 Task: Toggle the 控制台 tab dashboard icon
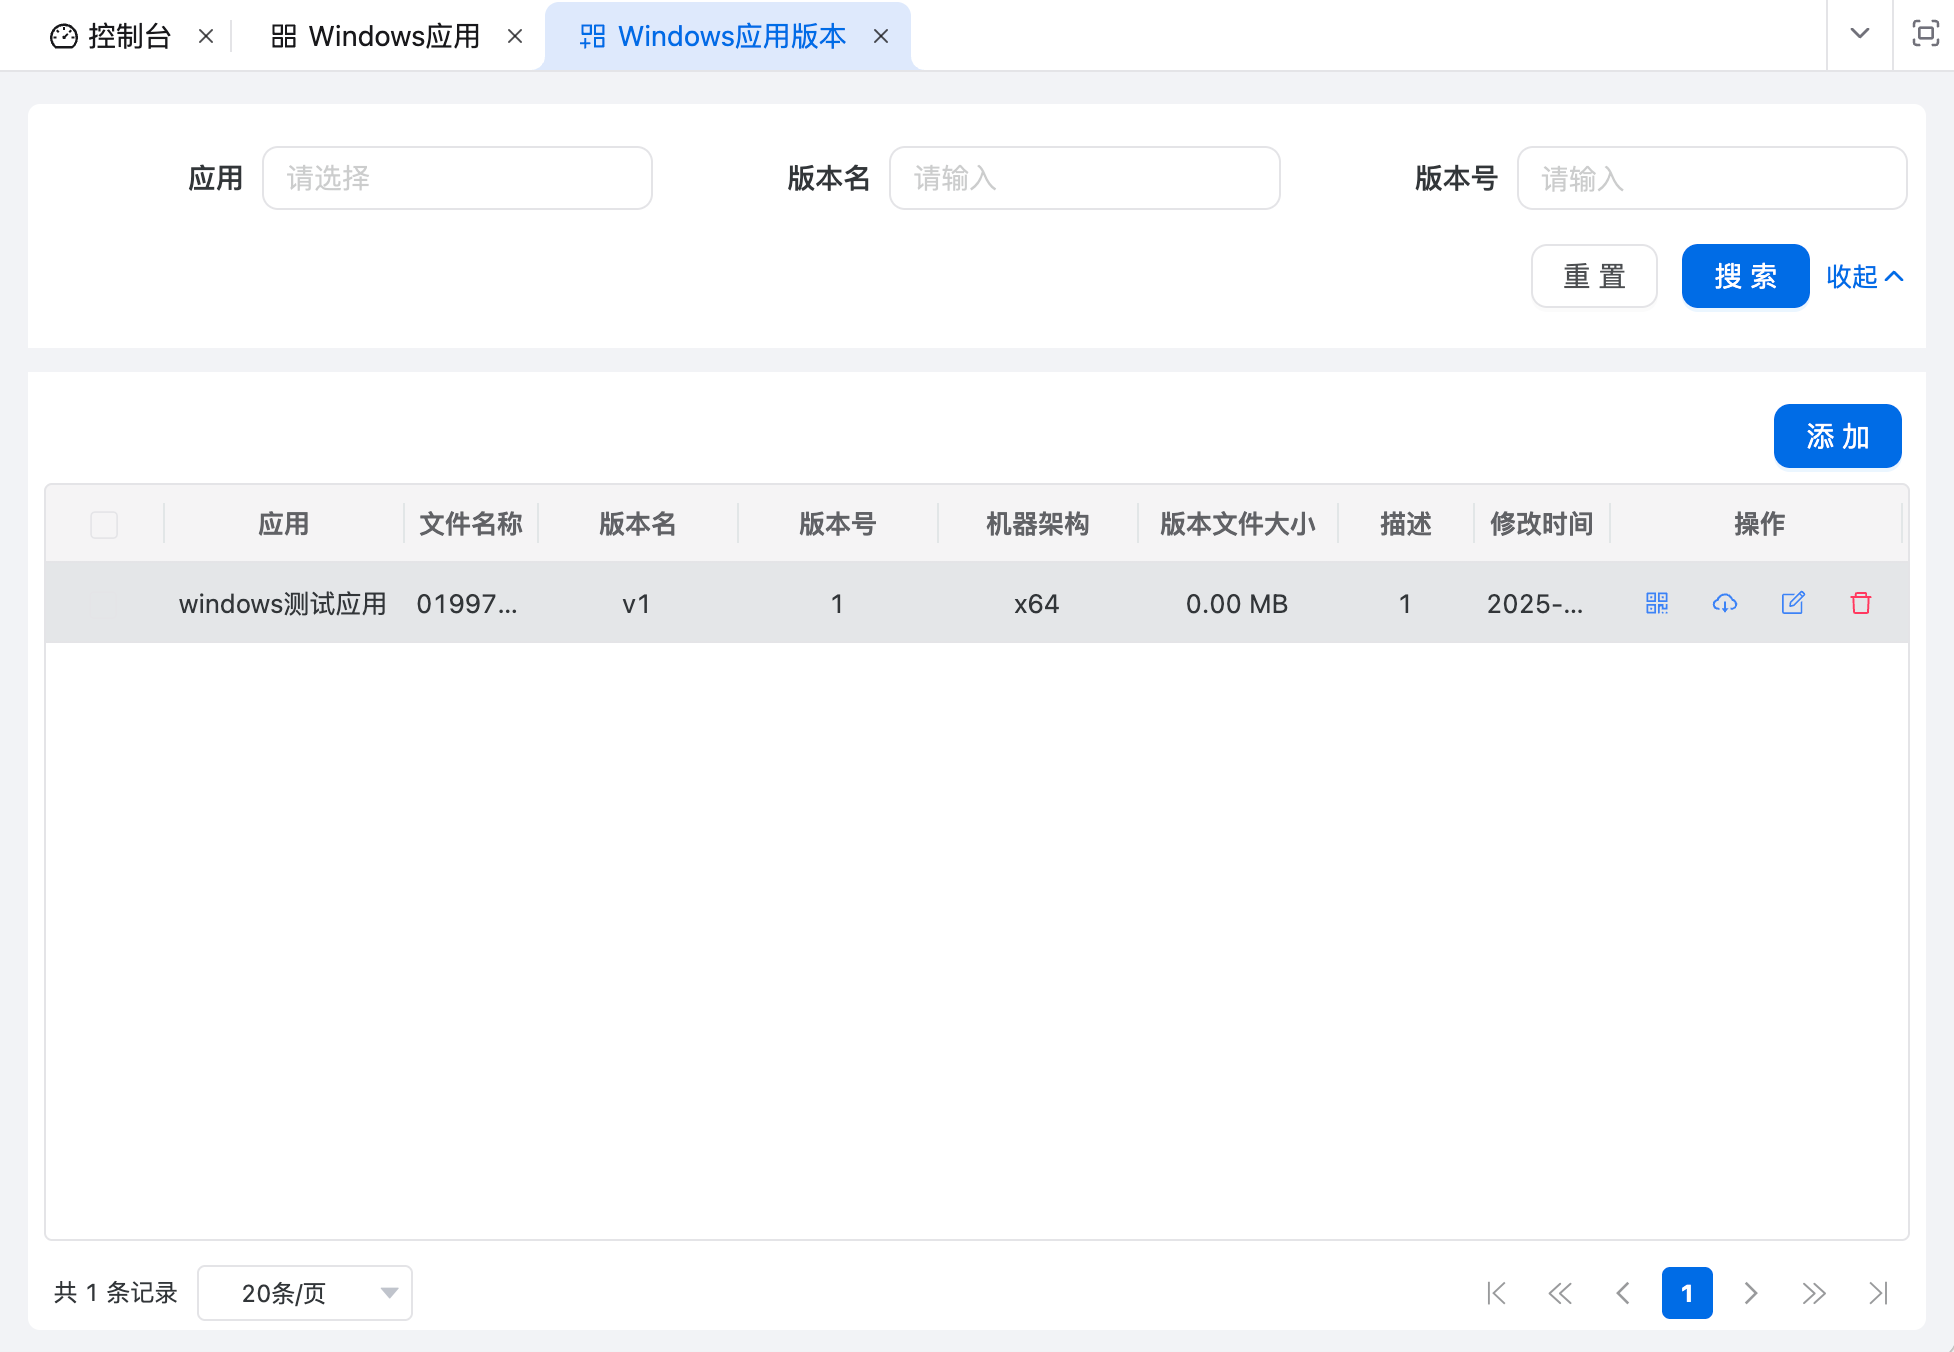(62, 34)
